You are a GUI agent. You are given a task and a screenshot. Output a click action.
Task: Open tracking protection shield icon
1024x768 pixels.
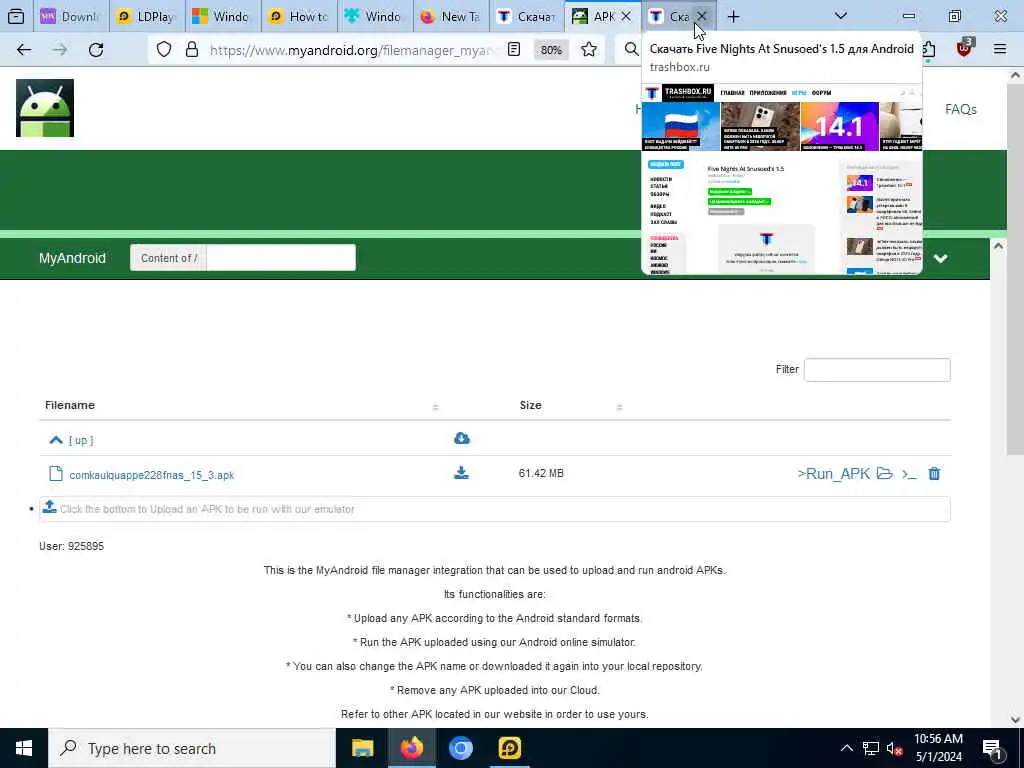point(164,50)
